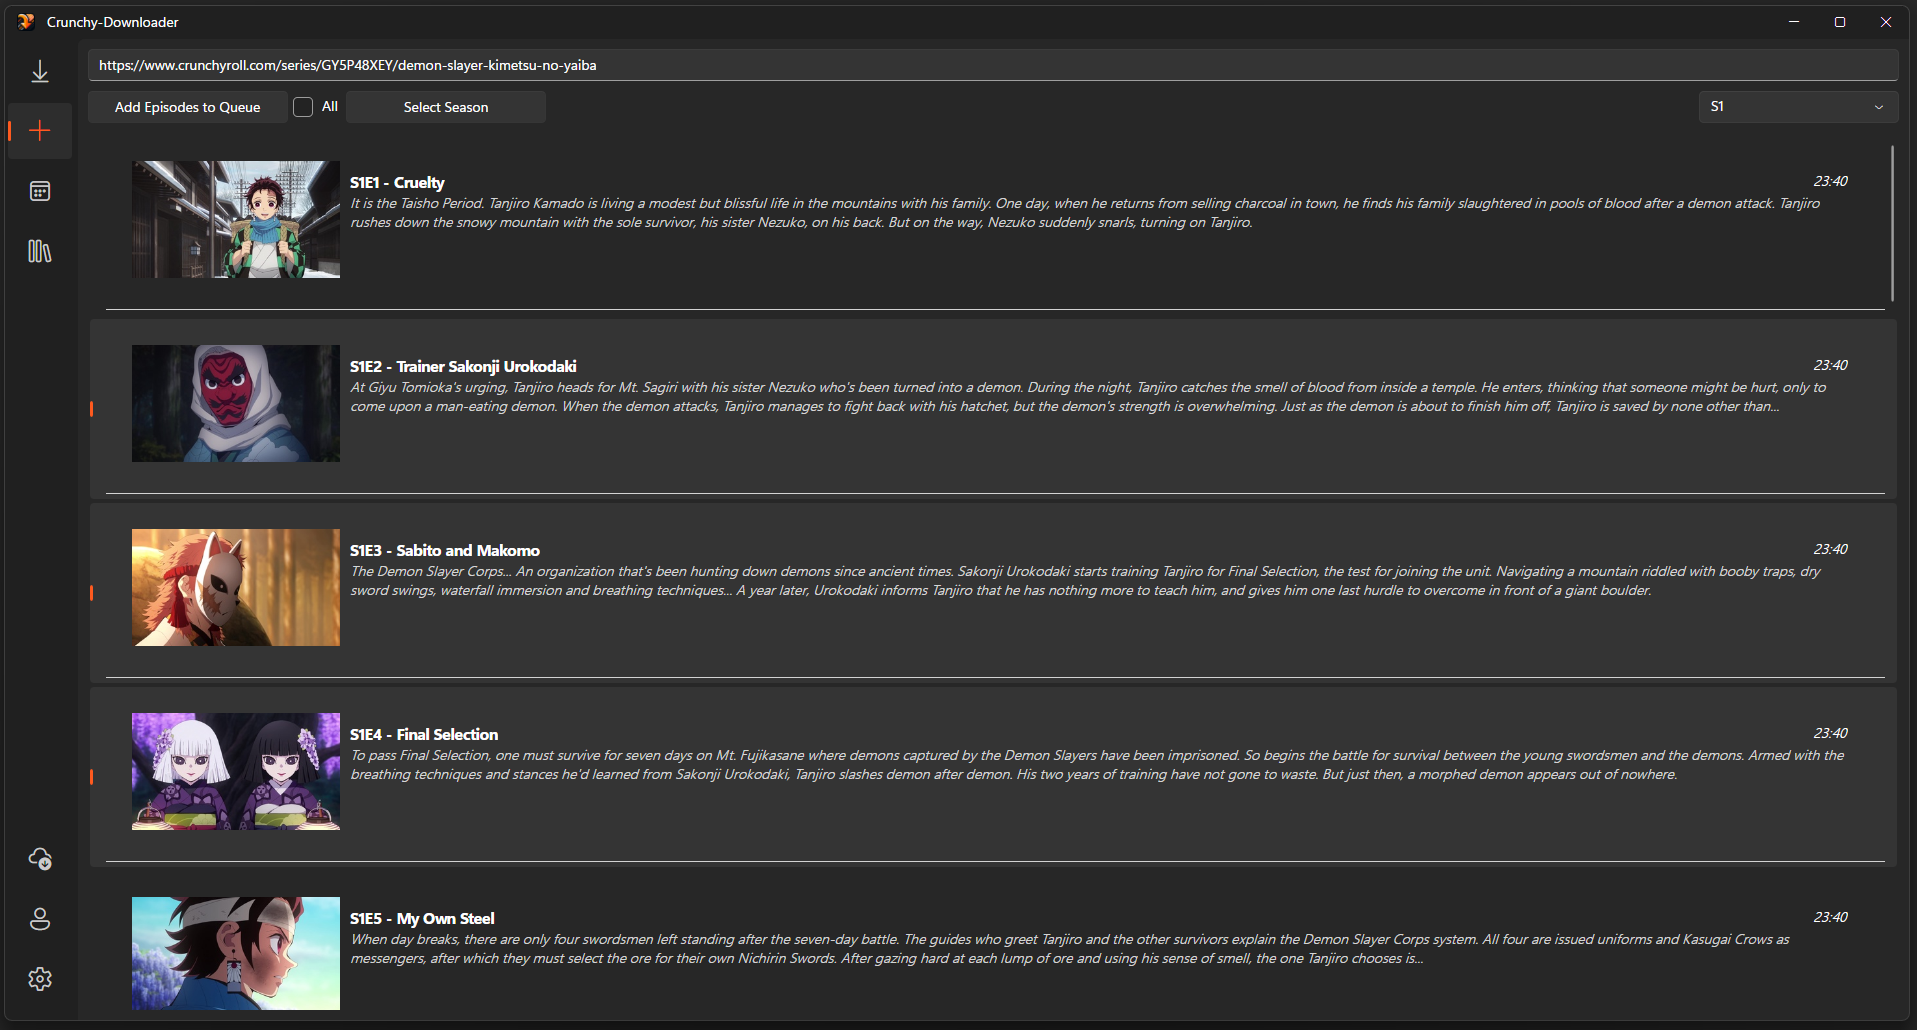The width and height of the screenshot is (1917, 1030).
Task: Open the Downloads queue sidebar icon
Action: point(40,71)
